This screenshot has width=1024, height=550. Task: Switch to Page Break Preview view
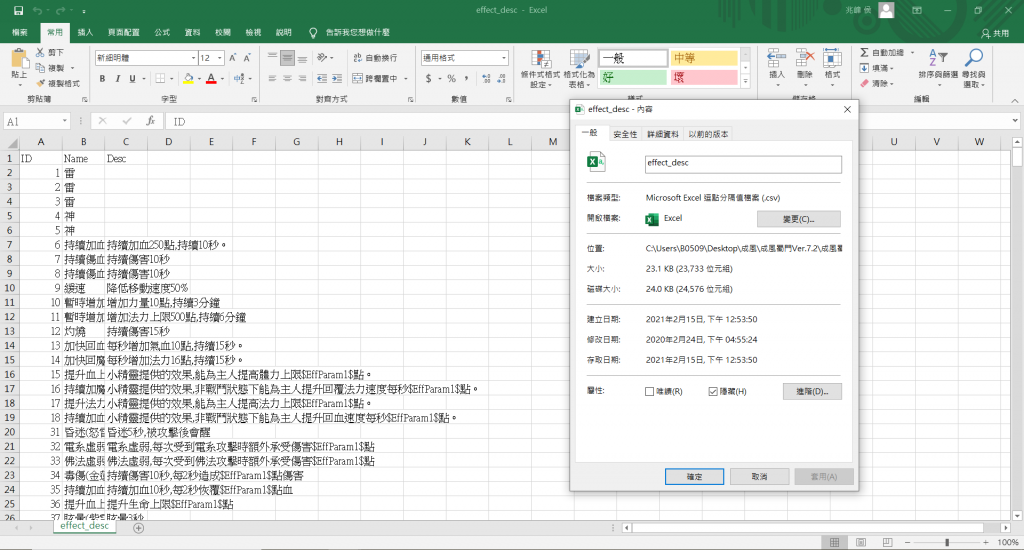tap(887, 542)
